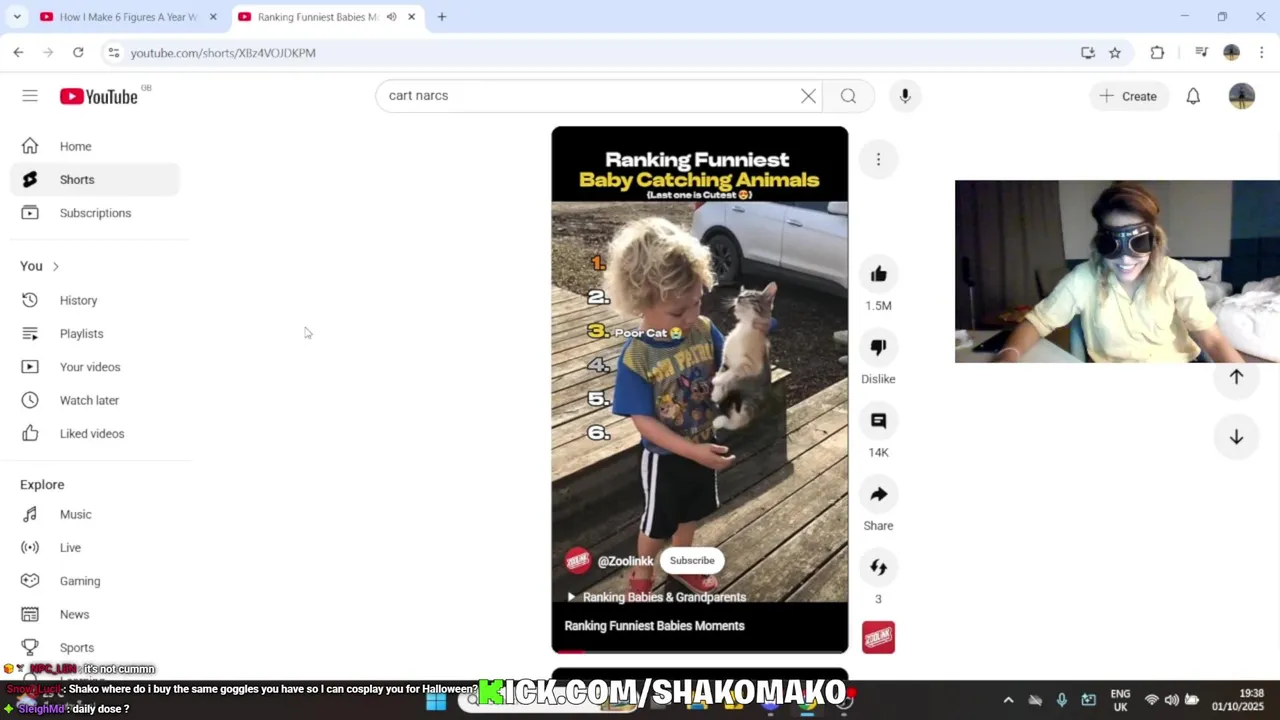The height and width of the screenshot is (720, 1280).
Task: Open the remix button showing 3
Action: click(878, 567)
